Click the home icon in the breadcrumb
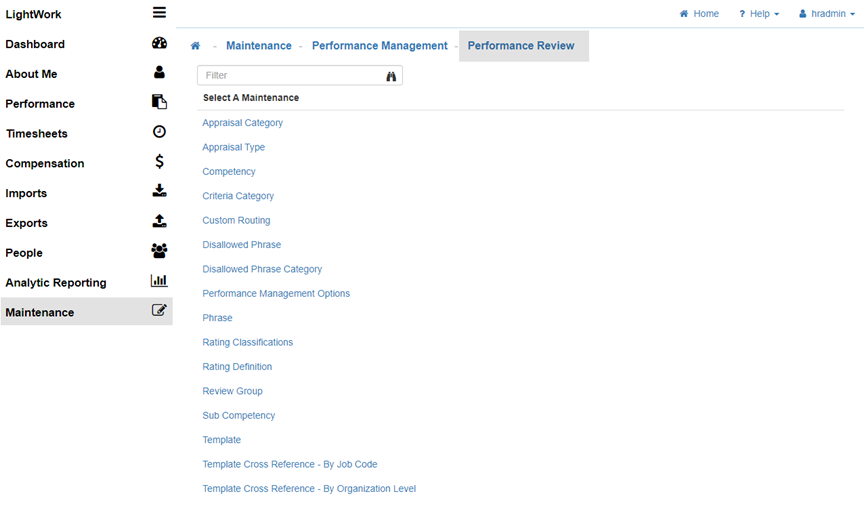864x519 pixels. pyautogui.click(x=195, y=46)
